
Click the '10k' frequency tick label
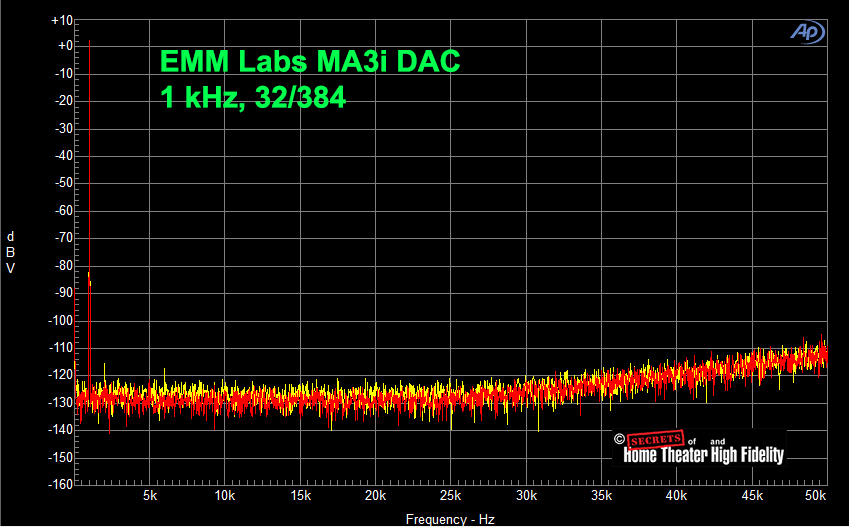coord(225,496)
